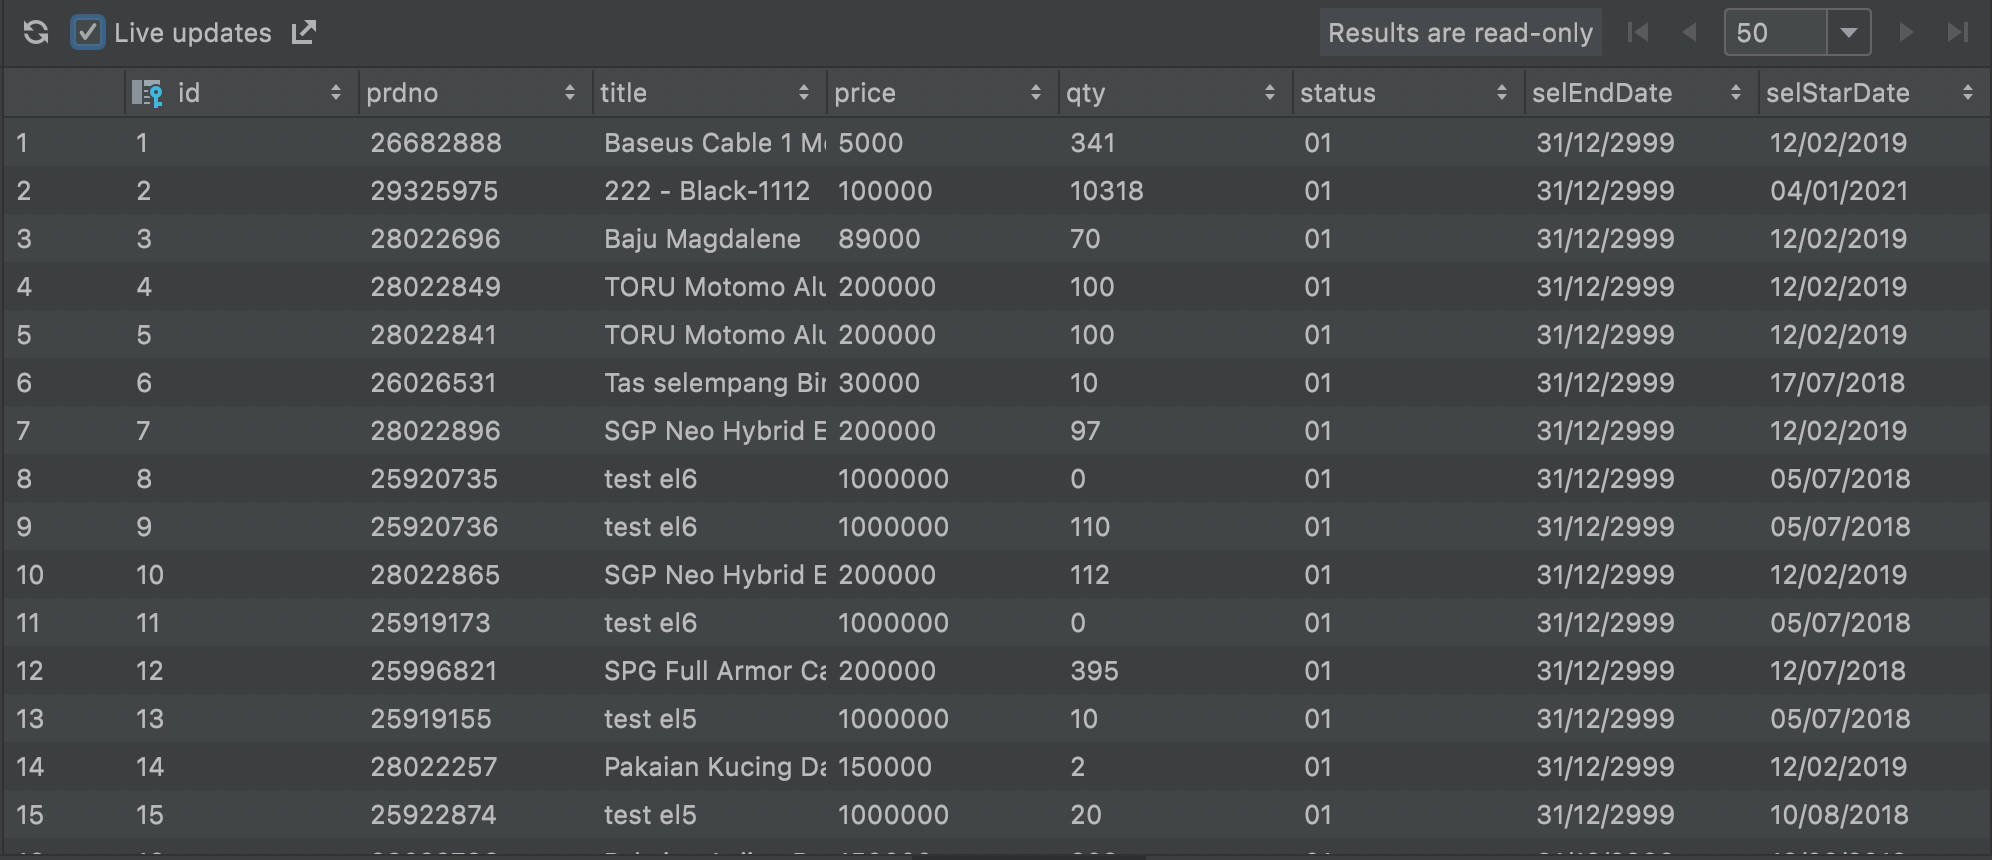Click the Live updates label text
1992x860 pixels.
[x=193, y=33]
